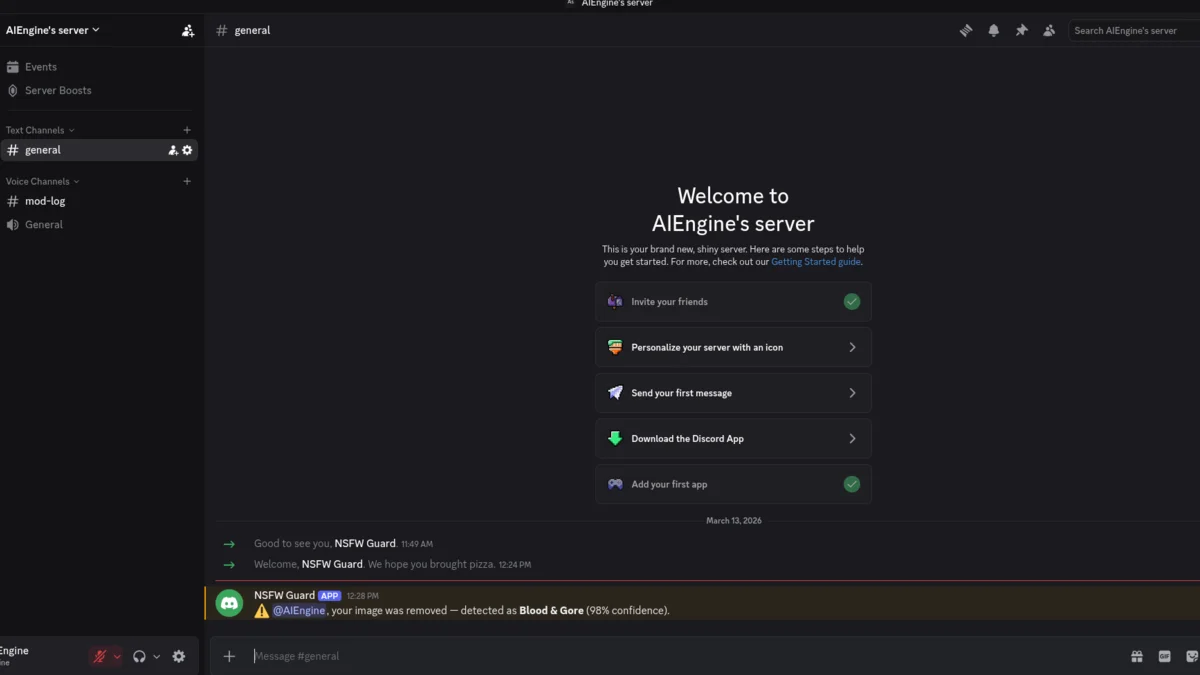The height and width of the screenshot is (675, 1200).
Task: Collapse the Voice Channels category
Action: (43, 181)
